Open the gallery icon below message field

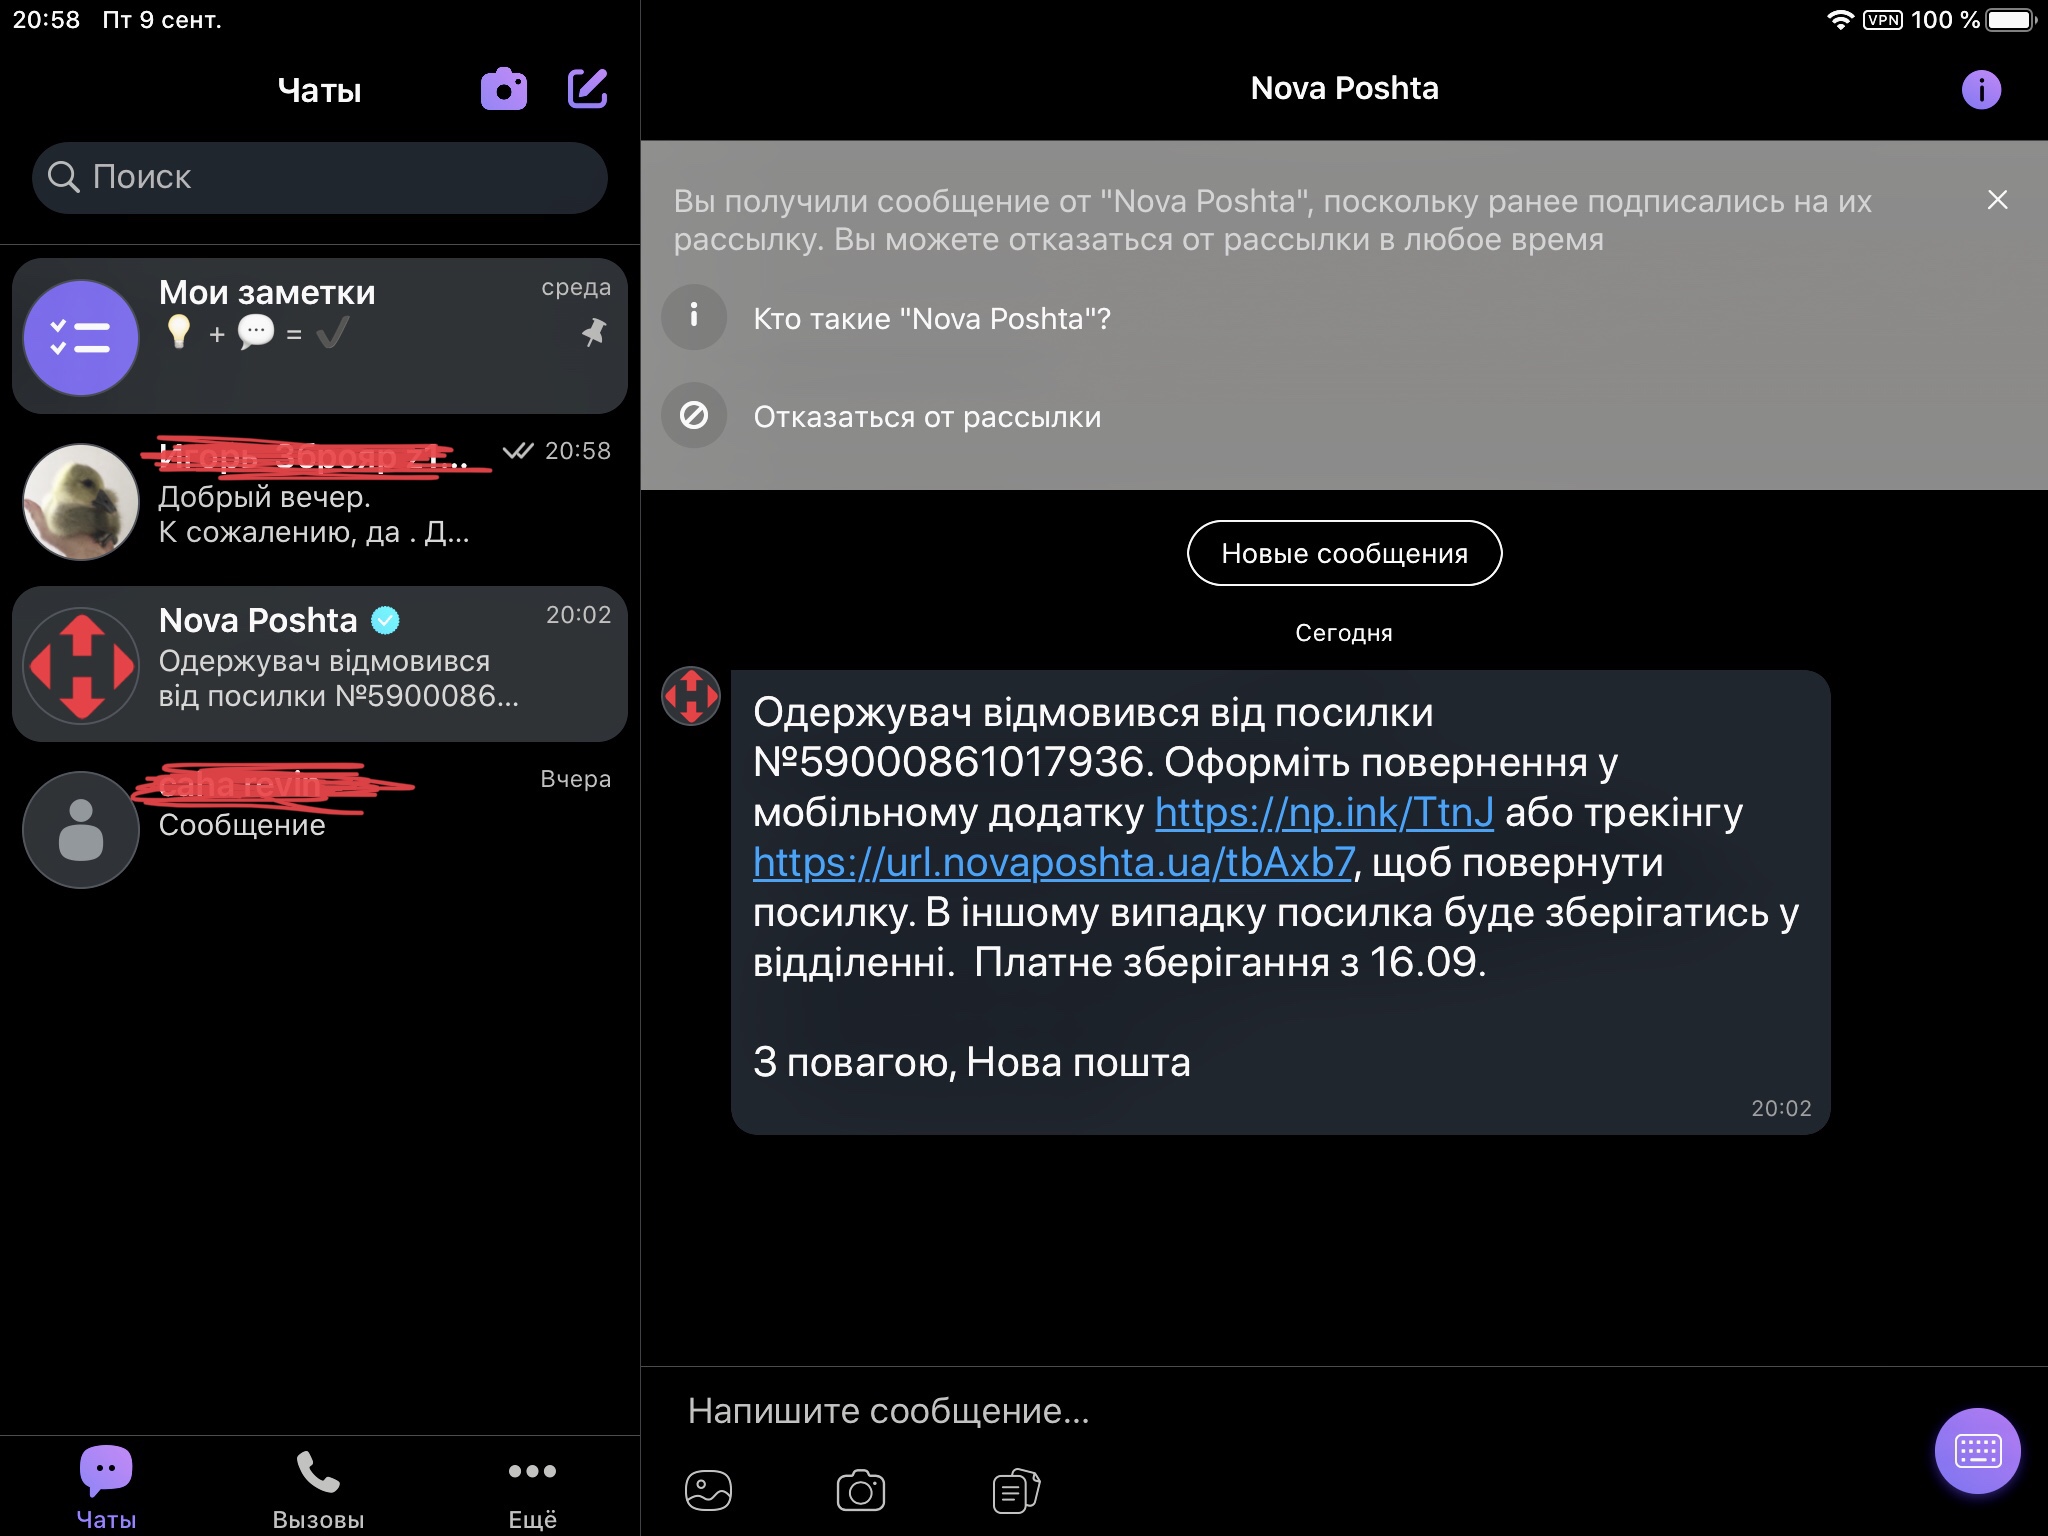[708, 1491]
